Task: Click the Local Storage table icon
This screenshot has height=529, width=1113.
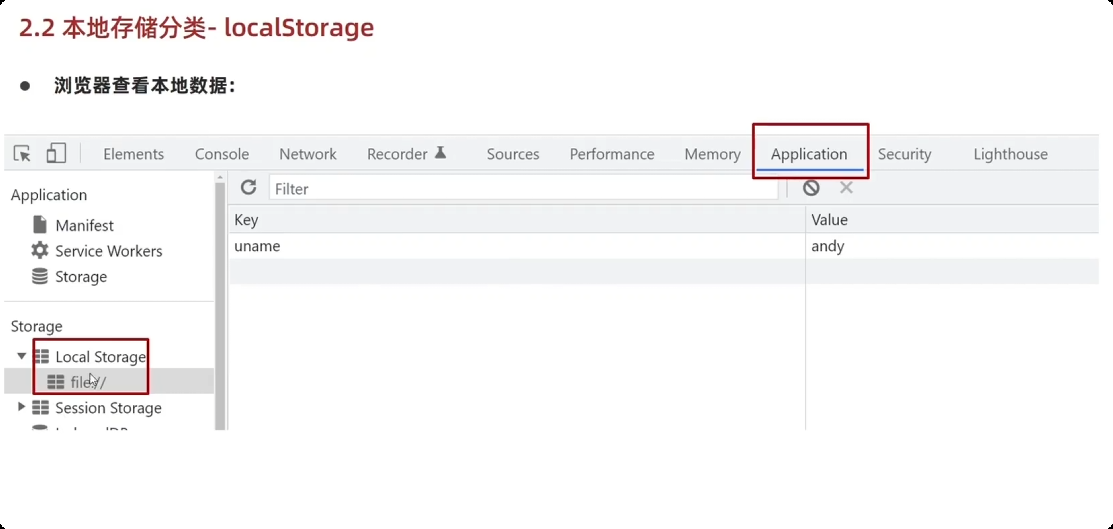Action: point(42,356)
